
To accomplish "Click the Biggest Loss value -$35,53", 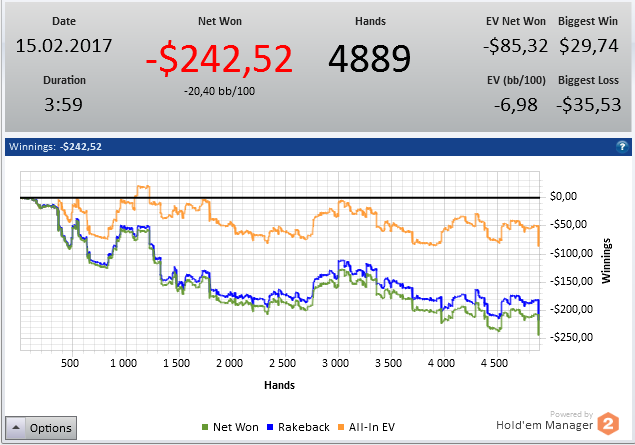I will coord(588,105).
